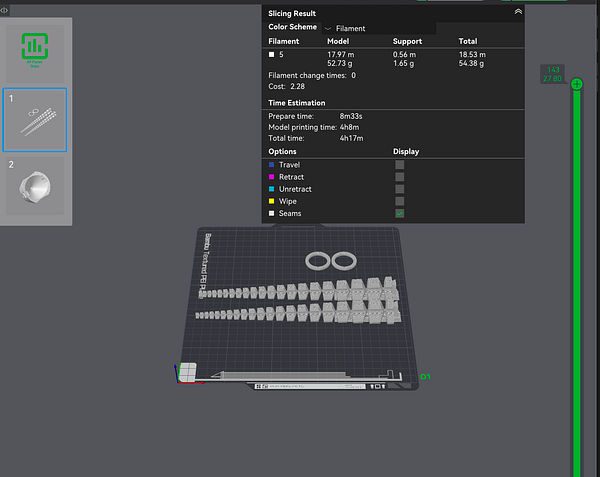Uncheck the Seams display checkbox
The height and width of the screenshot is (477, 600).
399,213
